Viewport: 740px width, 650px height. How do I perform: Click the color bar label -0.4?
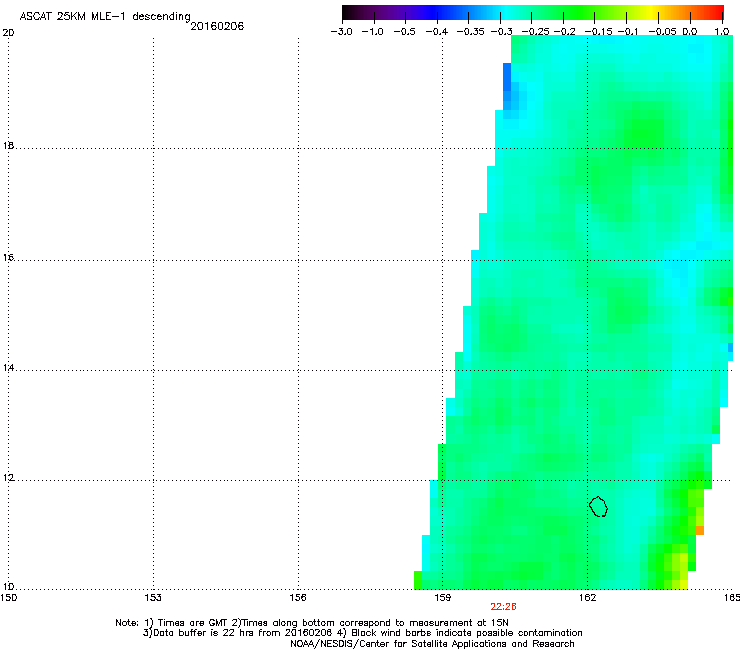437,32
